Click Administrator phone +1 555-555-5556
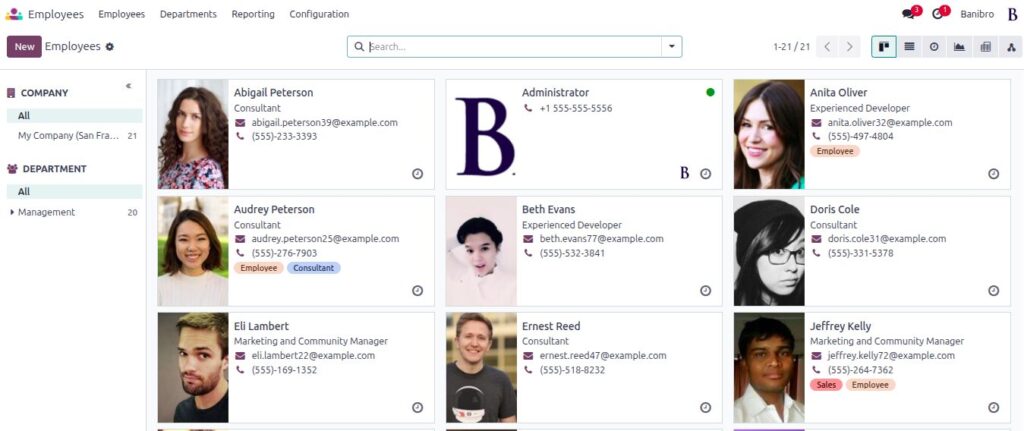Viewport: 1024px width, 431px height. [x=576, y=108]
